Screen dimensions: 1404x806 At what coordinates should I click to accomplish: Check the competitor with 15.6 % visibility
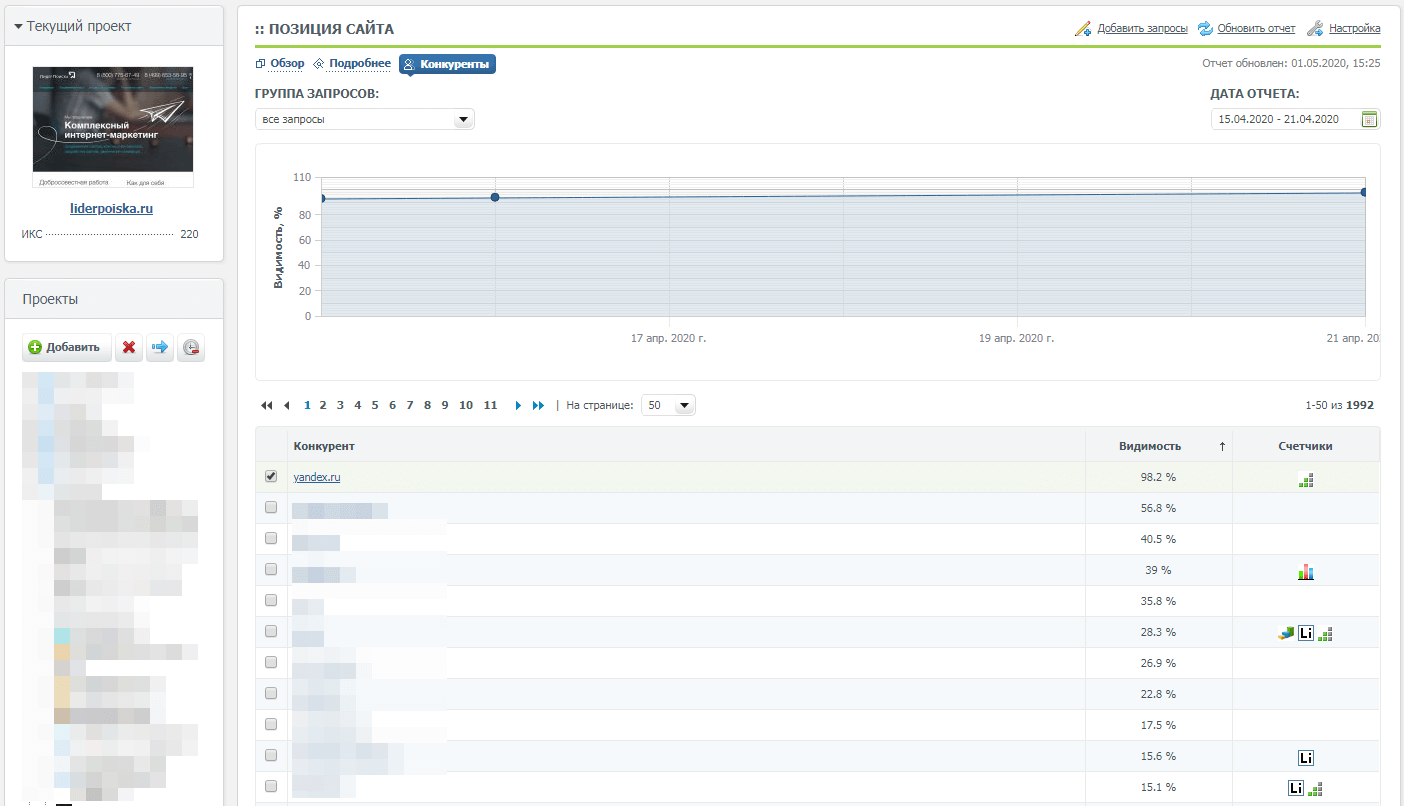pos(271,755)
